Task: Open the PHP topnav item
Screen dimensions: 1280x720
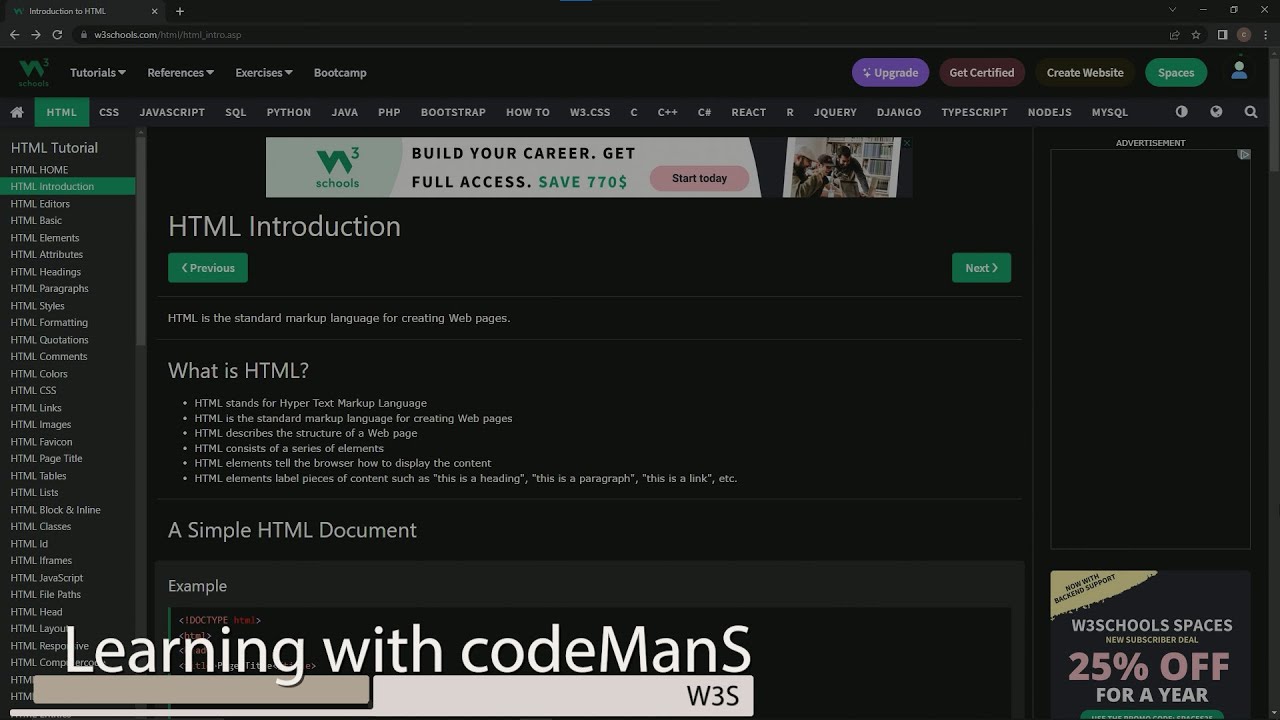Action: [x=389, y=112]
